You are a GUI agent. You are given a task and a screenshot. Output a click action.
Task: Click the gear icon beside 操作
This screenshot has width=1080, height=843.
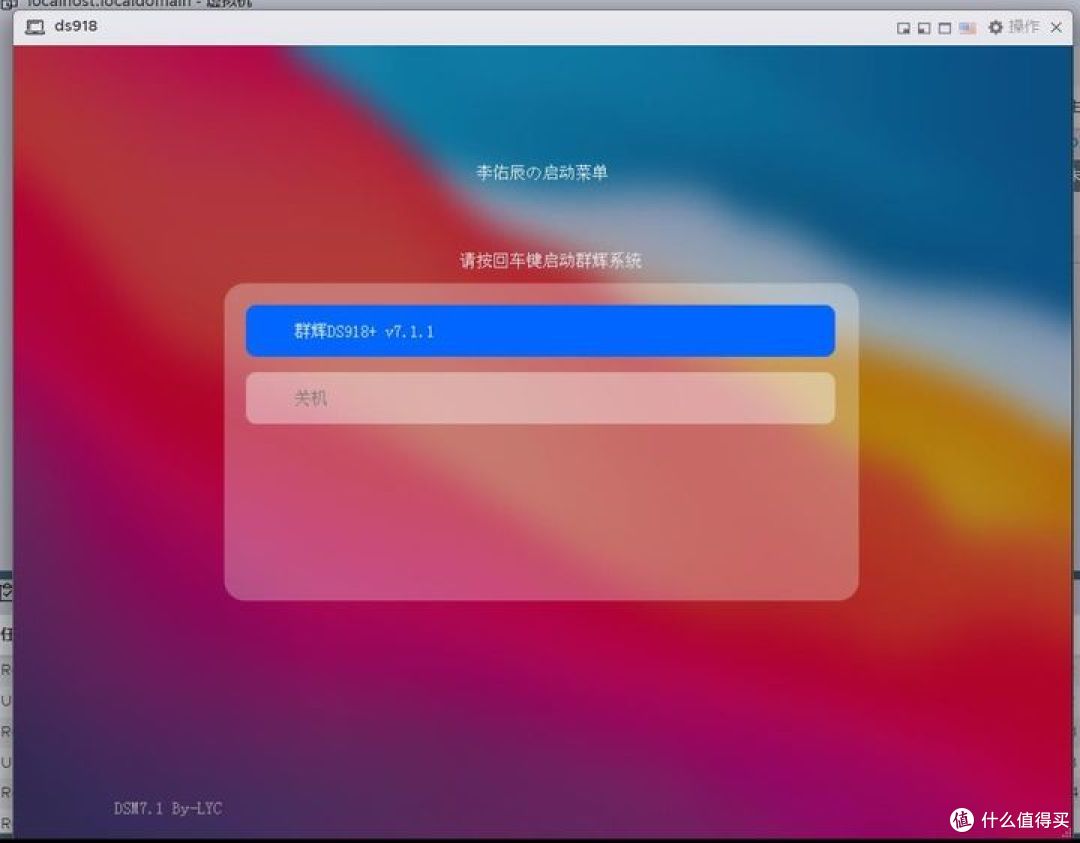(995, 28)
